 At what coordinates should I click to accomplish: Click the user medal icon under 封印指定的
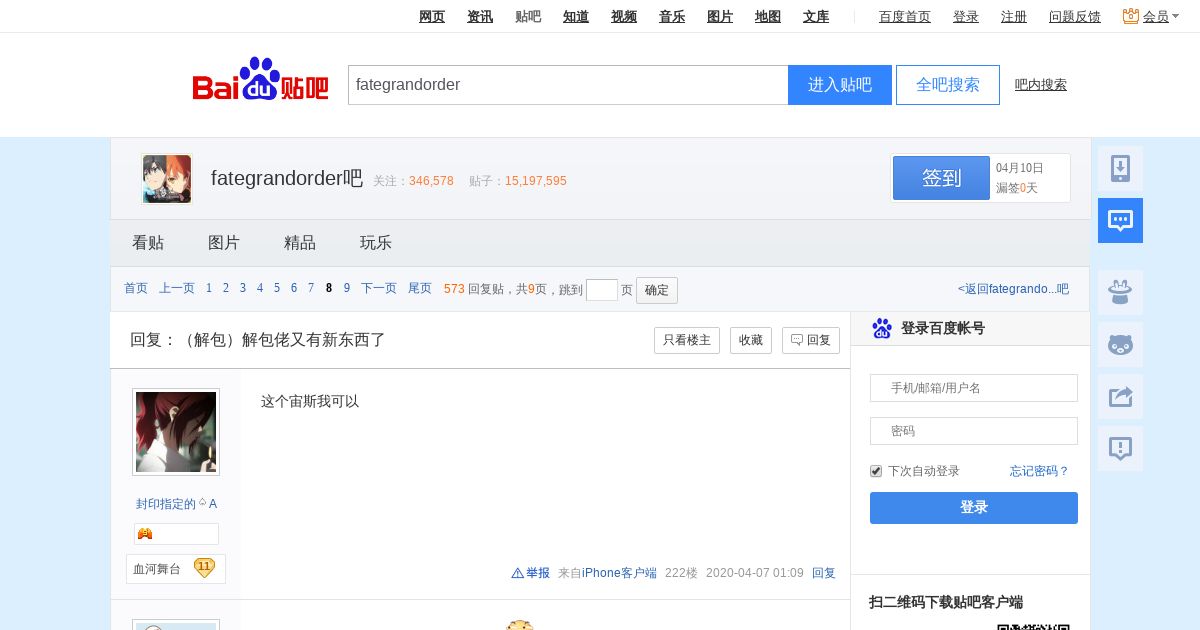(x=145, y=534)
